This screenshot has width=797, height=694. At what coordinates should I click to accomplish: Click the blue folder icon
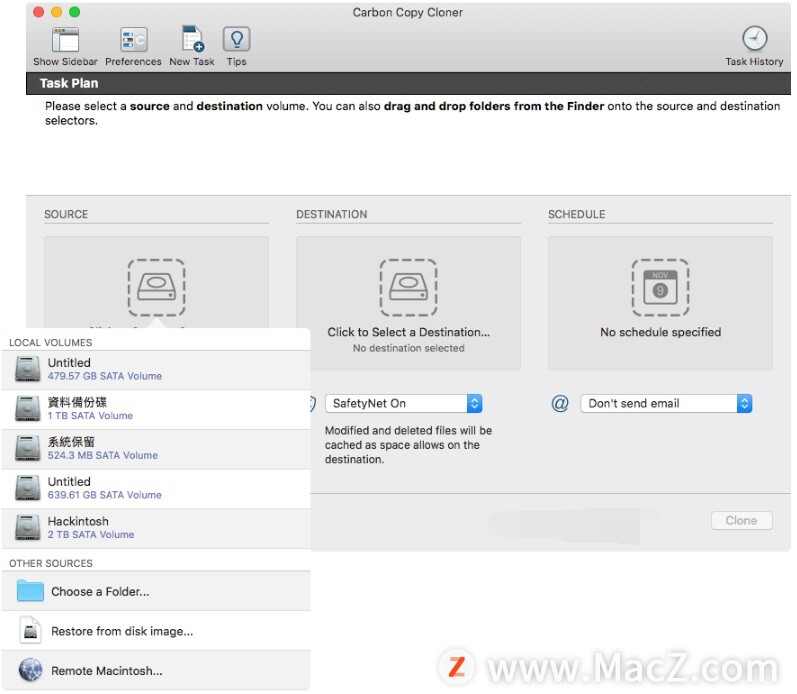[30, 591]
